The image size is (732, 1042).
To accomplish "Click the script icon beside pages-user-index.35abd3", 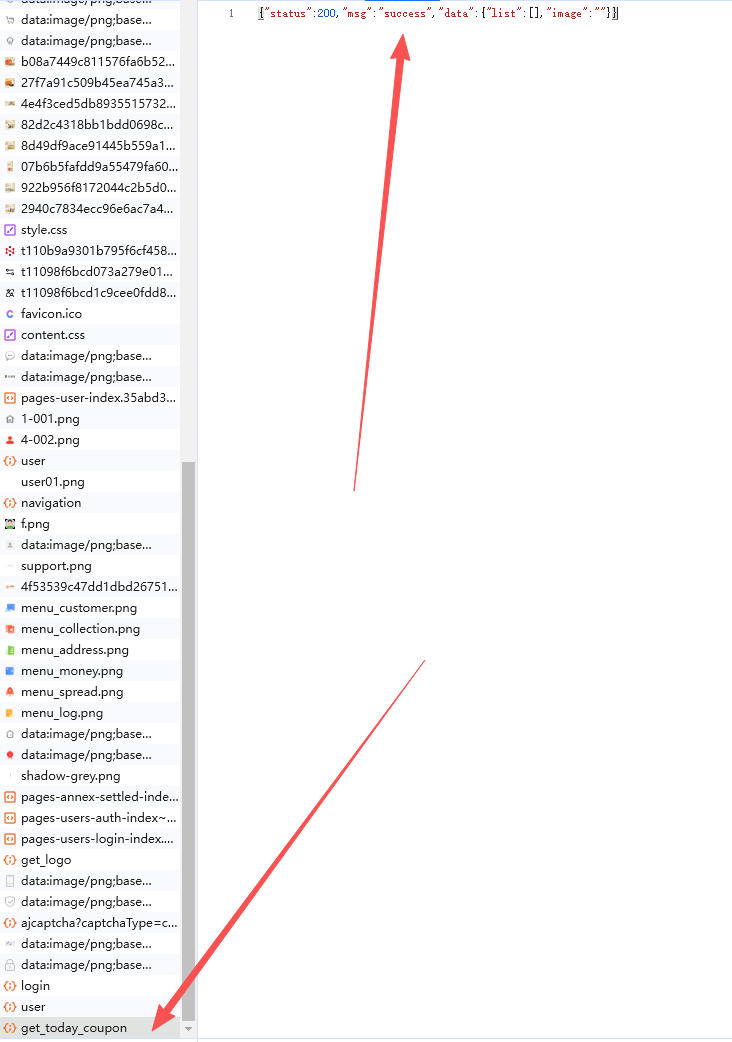I will (10, 398).
